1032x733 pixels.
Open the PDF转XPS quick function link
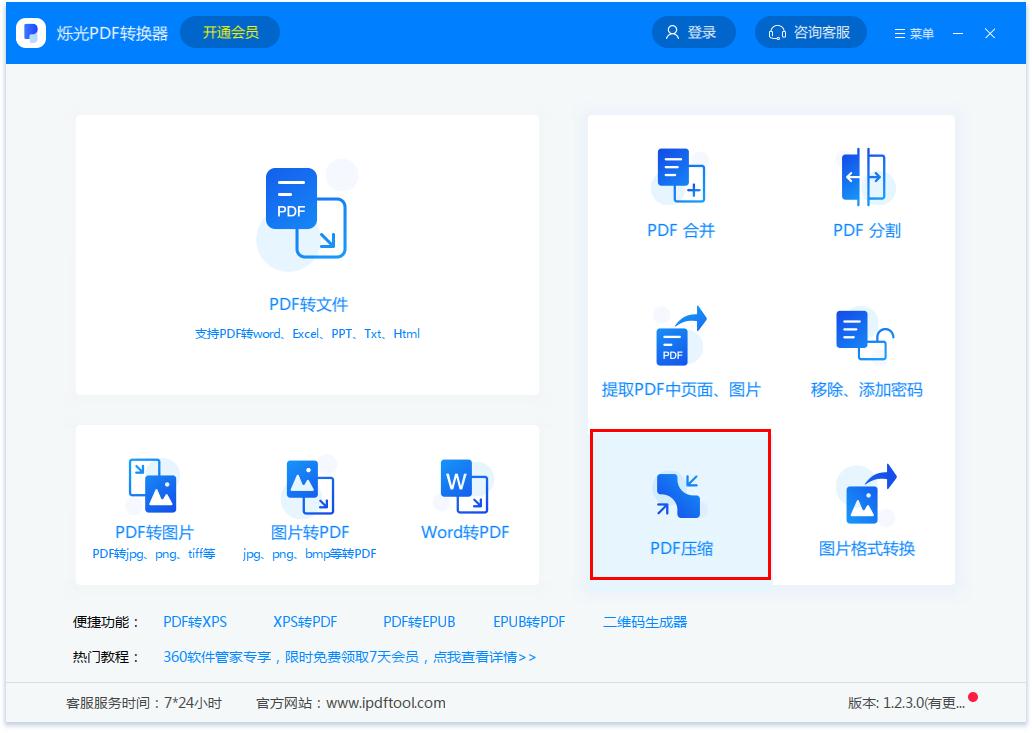click(x=194, y=621)
